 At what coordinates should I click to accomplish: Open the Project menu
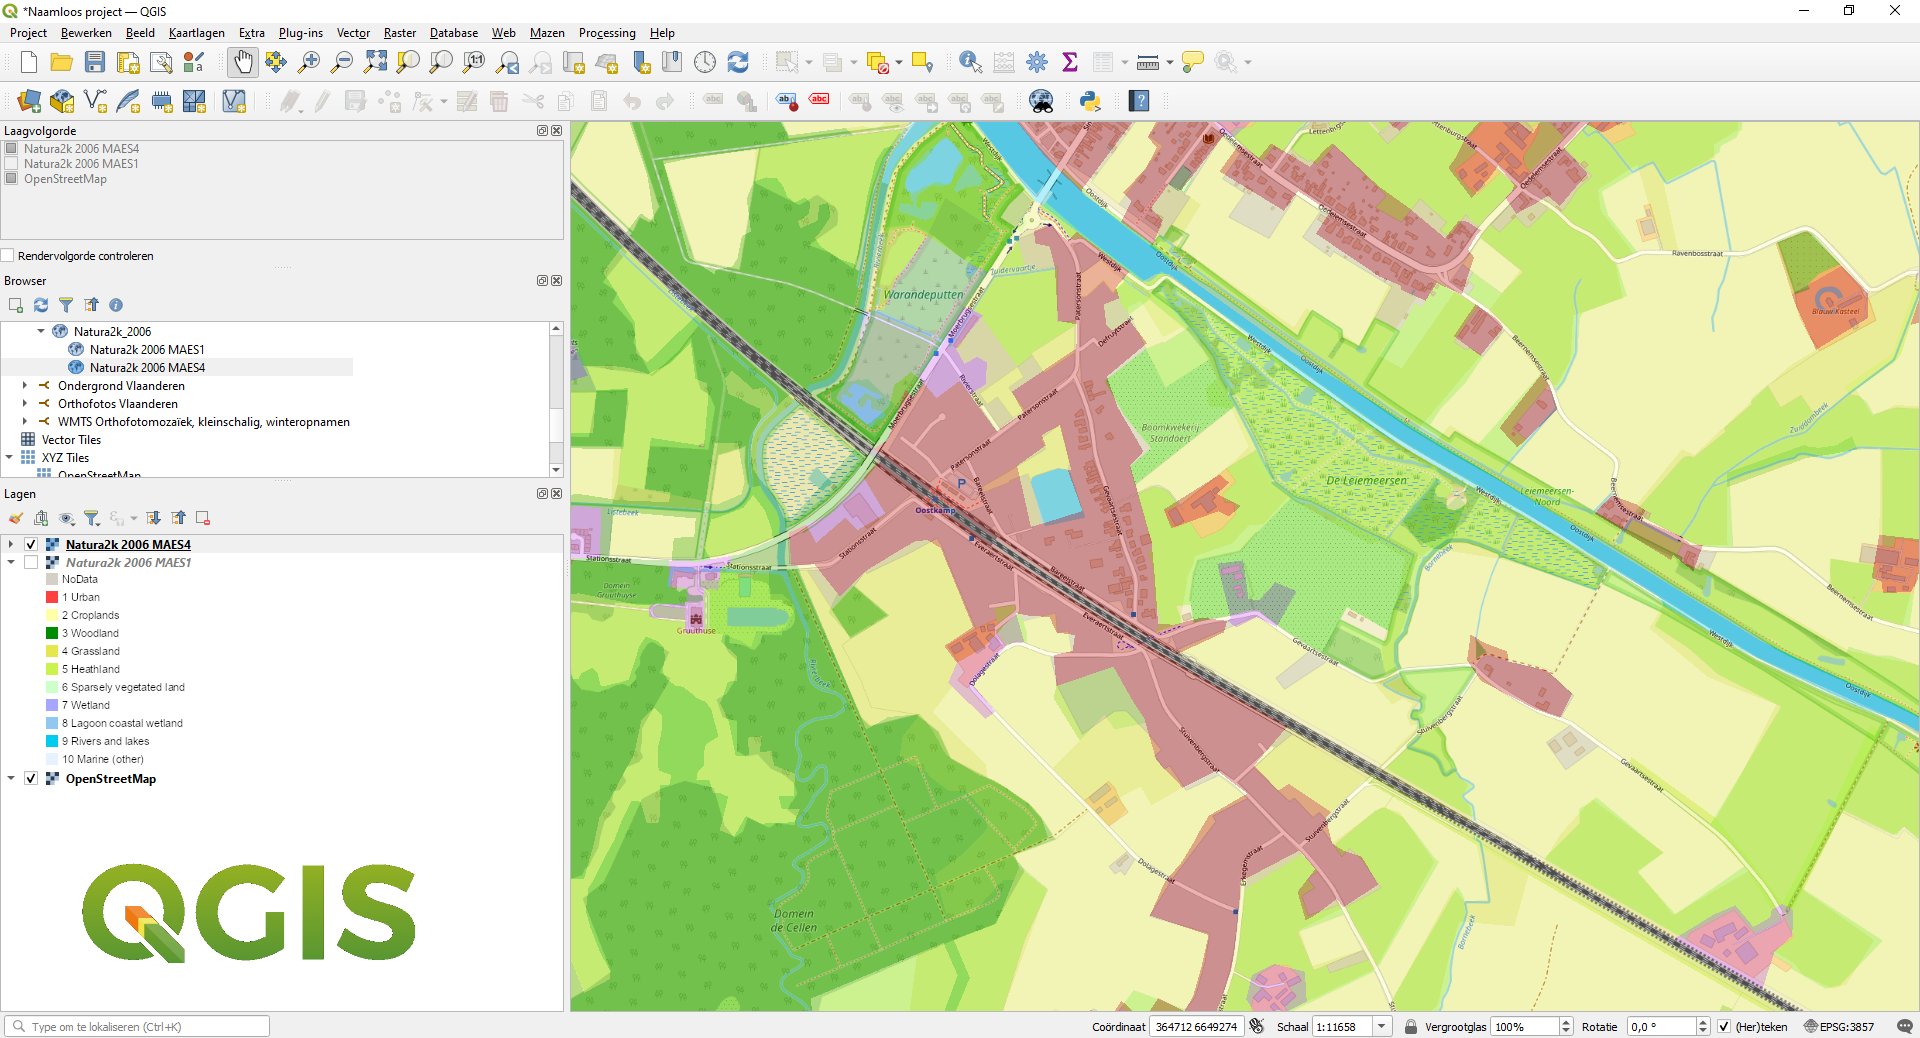pyautogui.click(x=28, y=33)
